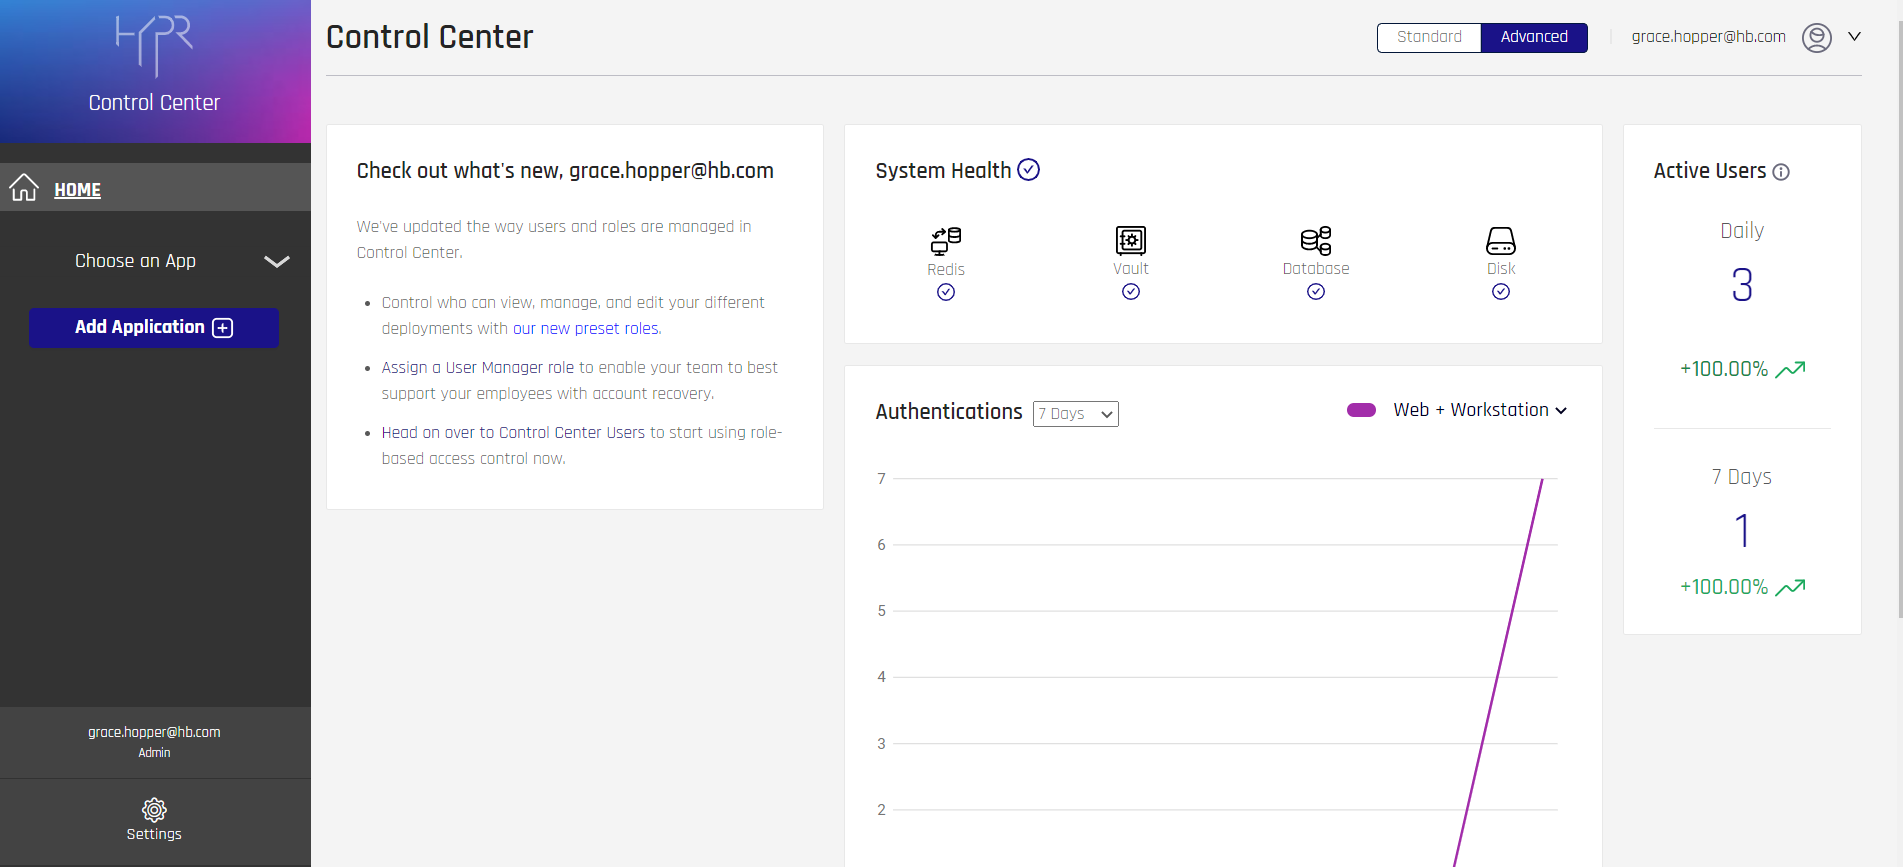
Task: Click the Redis service icon
Action: pyautogui.click(x=946, y=241)
